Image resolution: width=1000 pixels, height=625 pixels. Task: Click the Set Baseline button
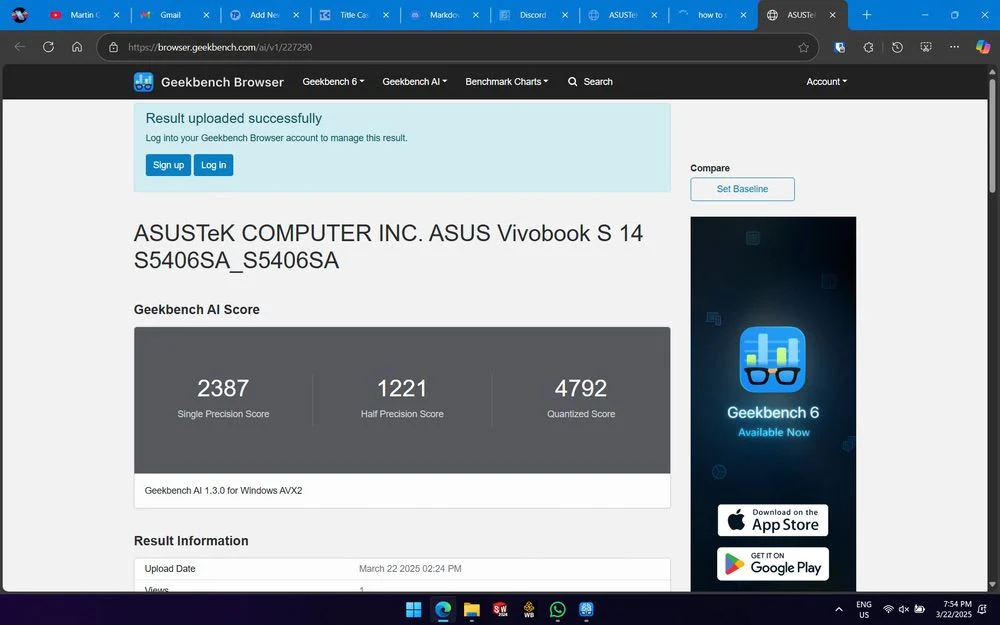pos(742,189)
